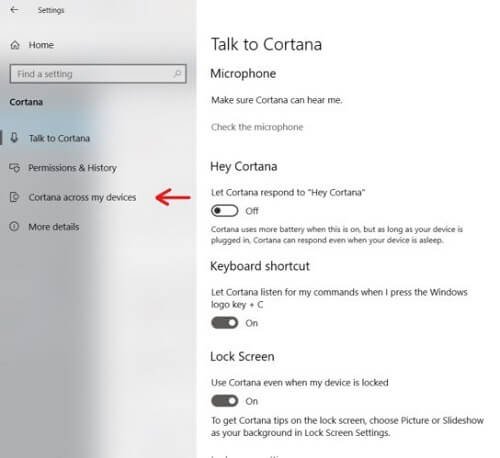Click the Cortana across my devices icon
Screen dimensions: 500x458
click(x=14, y=197)
